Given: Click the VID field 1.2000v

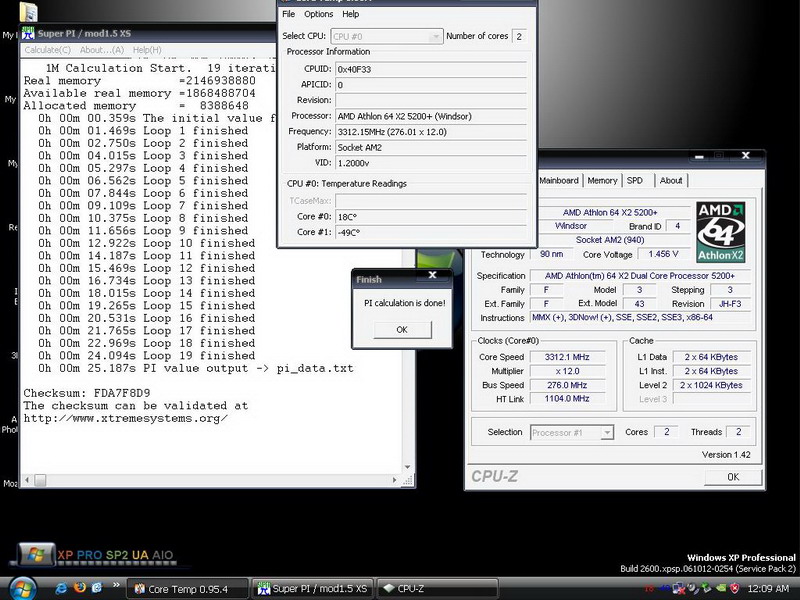Looking at the screenshot, I should point(431,163).
